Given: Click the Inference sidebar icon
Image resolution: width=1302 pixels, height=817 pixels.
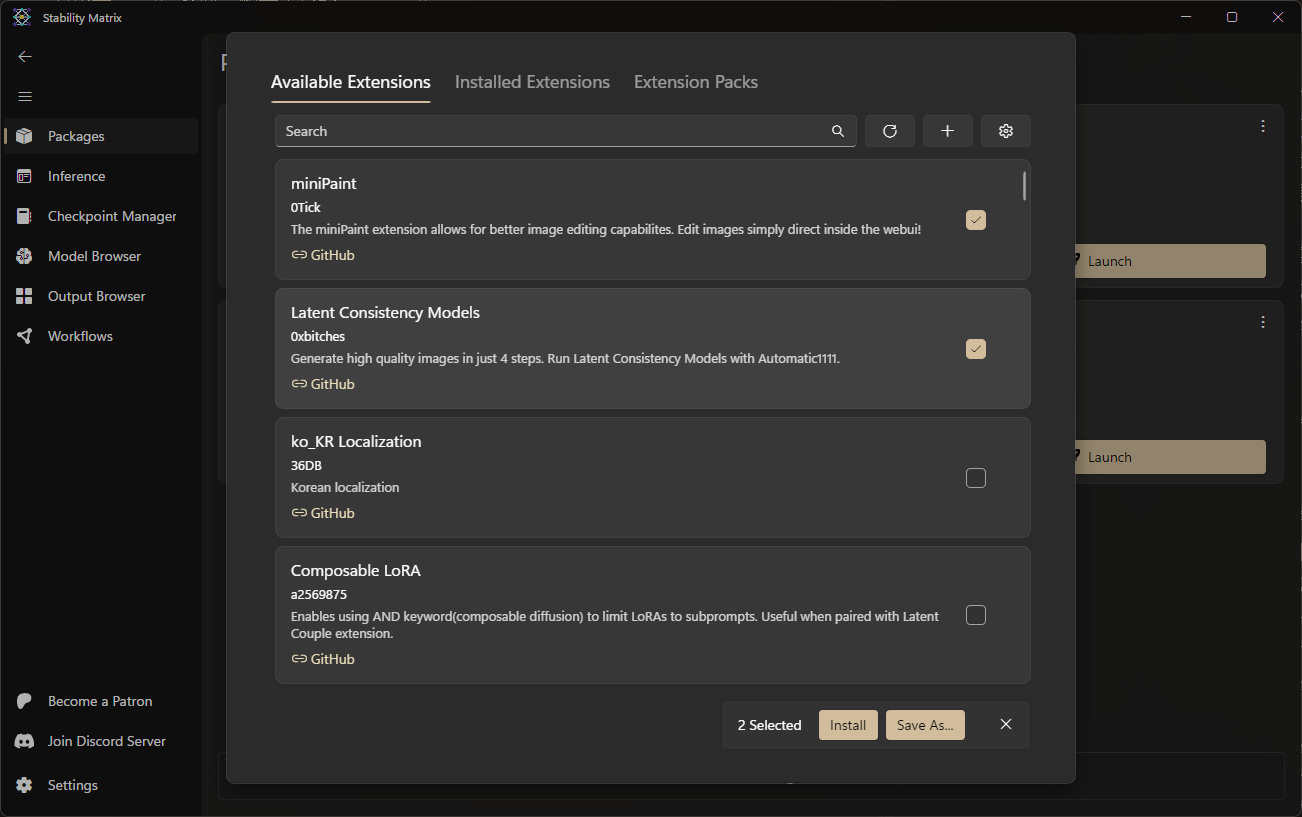Looking at the screenshot, I should tap(25, 176).
